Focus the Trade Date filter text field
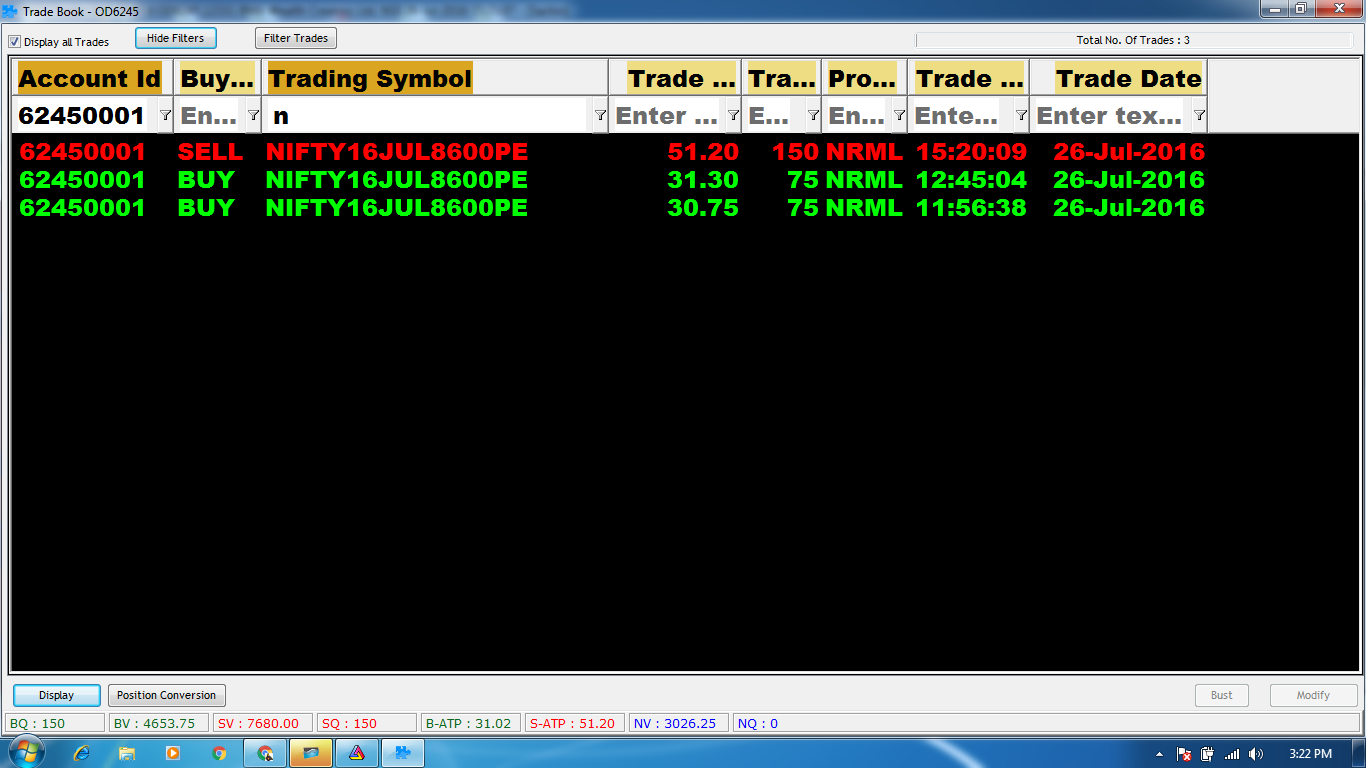1366x768 pixels. tap(1110, 116)
